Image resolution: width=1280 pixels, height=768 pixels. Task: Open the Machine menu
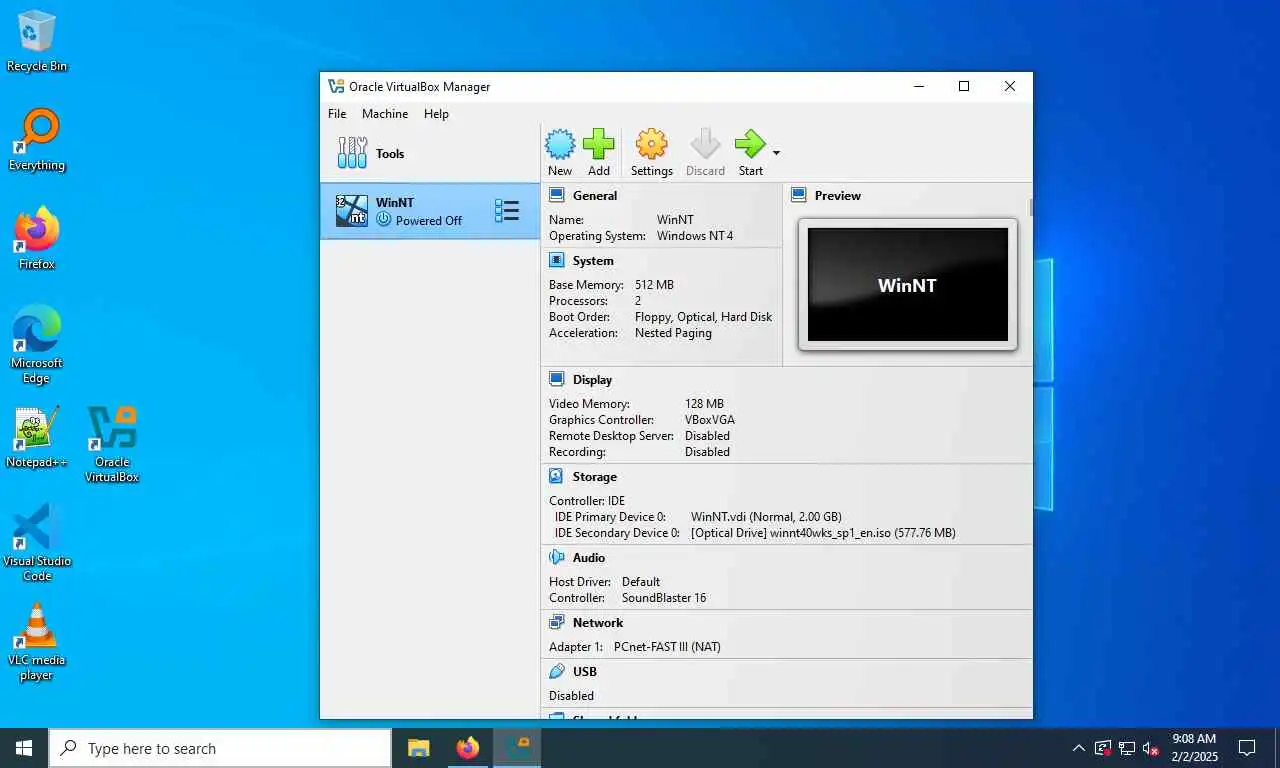[385, 114]
